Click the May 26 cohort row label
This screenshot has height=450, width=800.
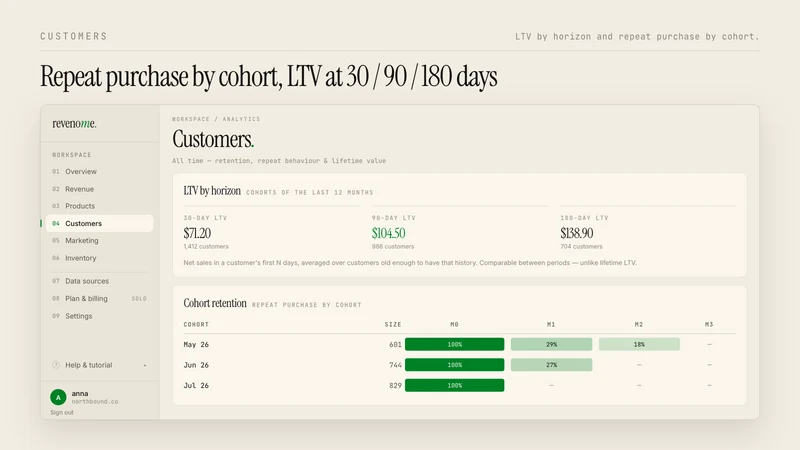pos(196,344)
